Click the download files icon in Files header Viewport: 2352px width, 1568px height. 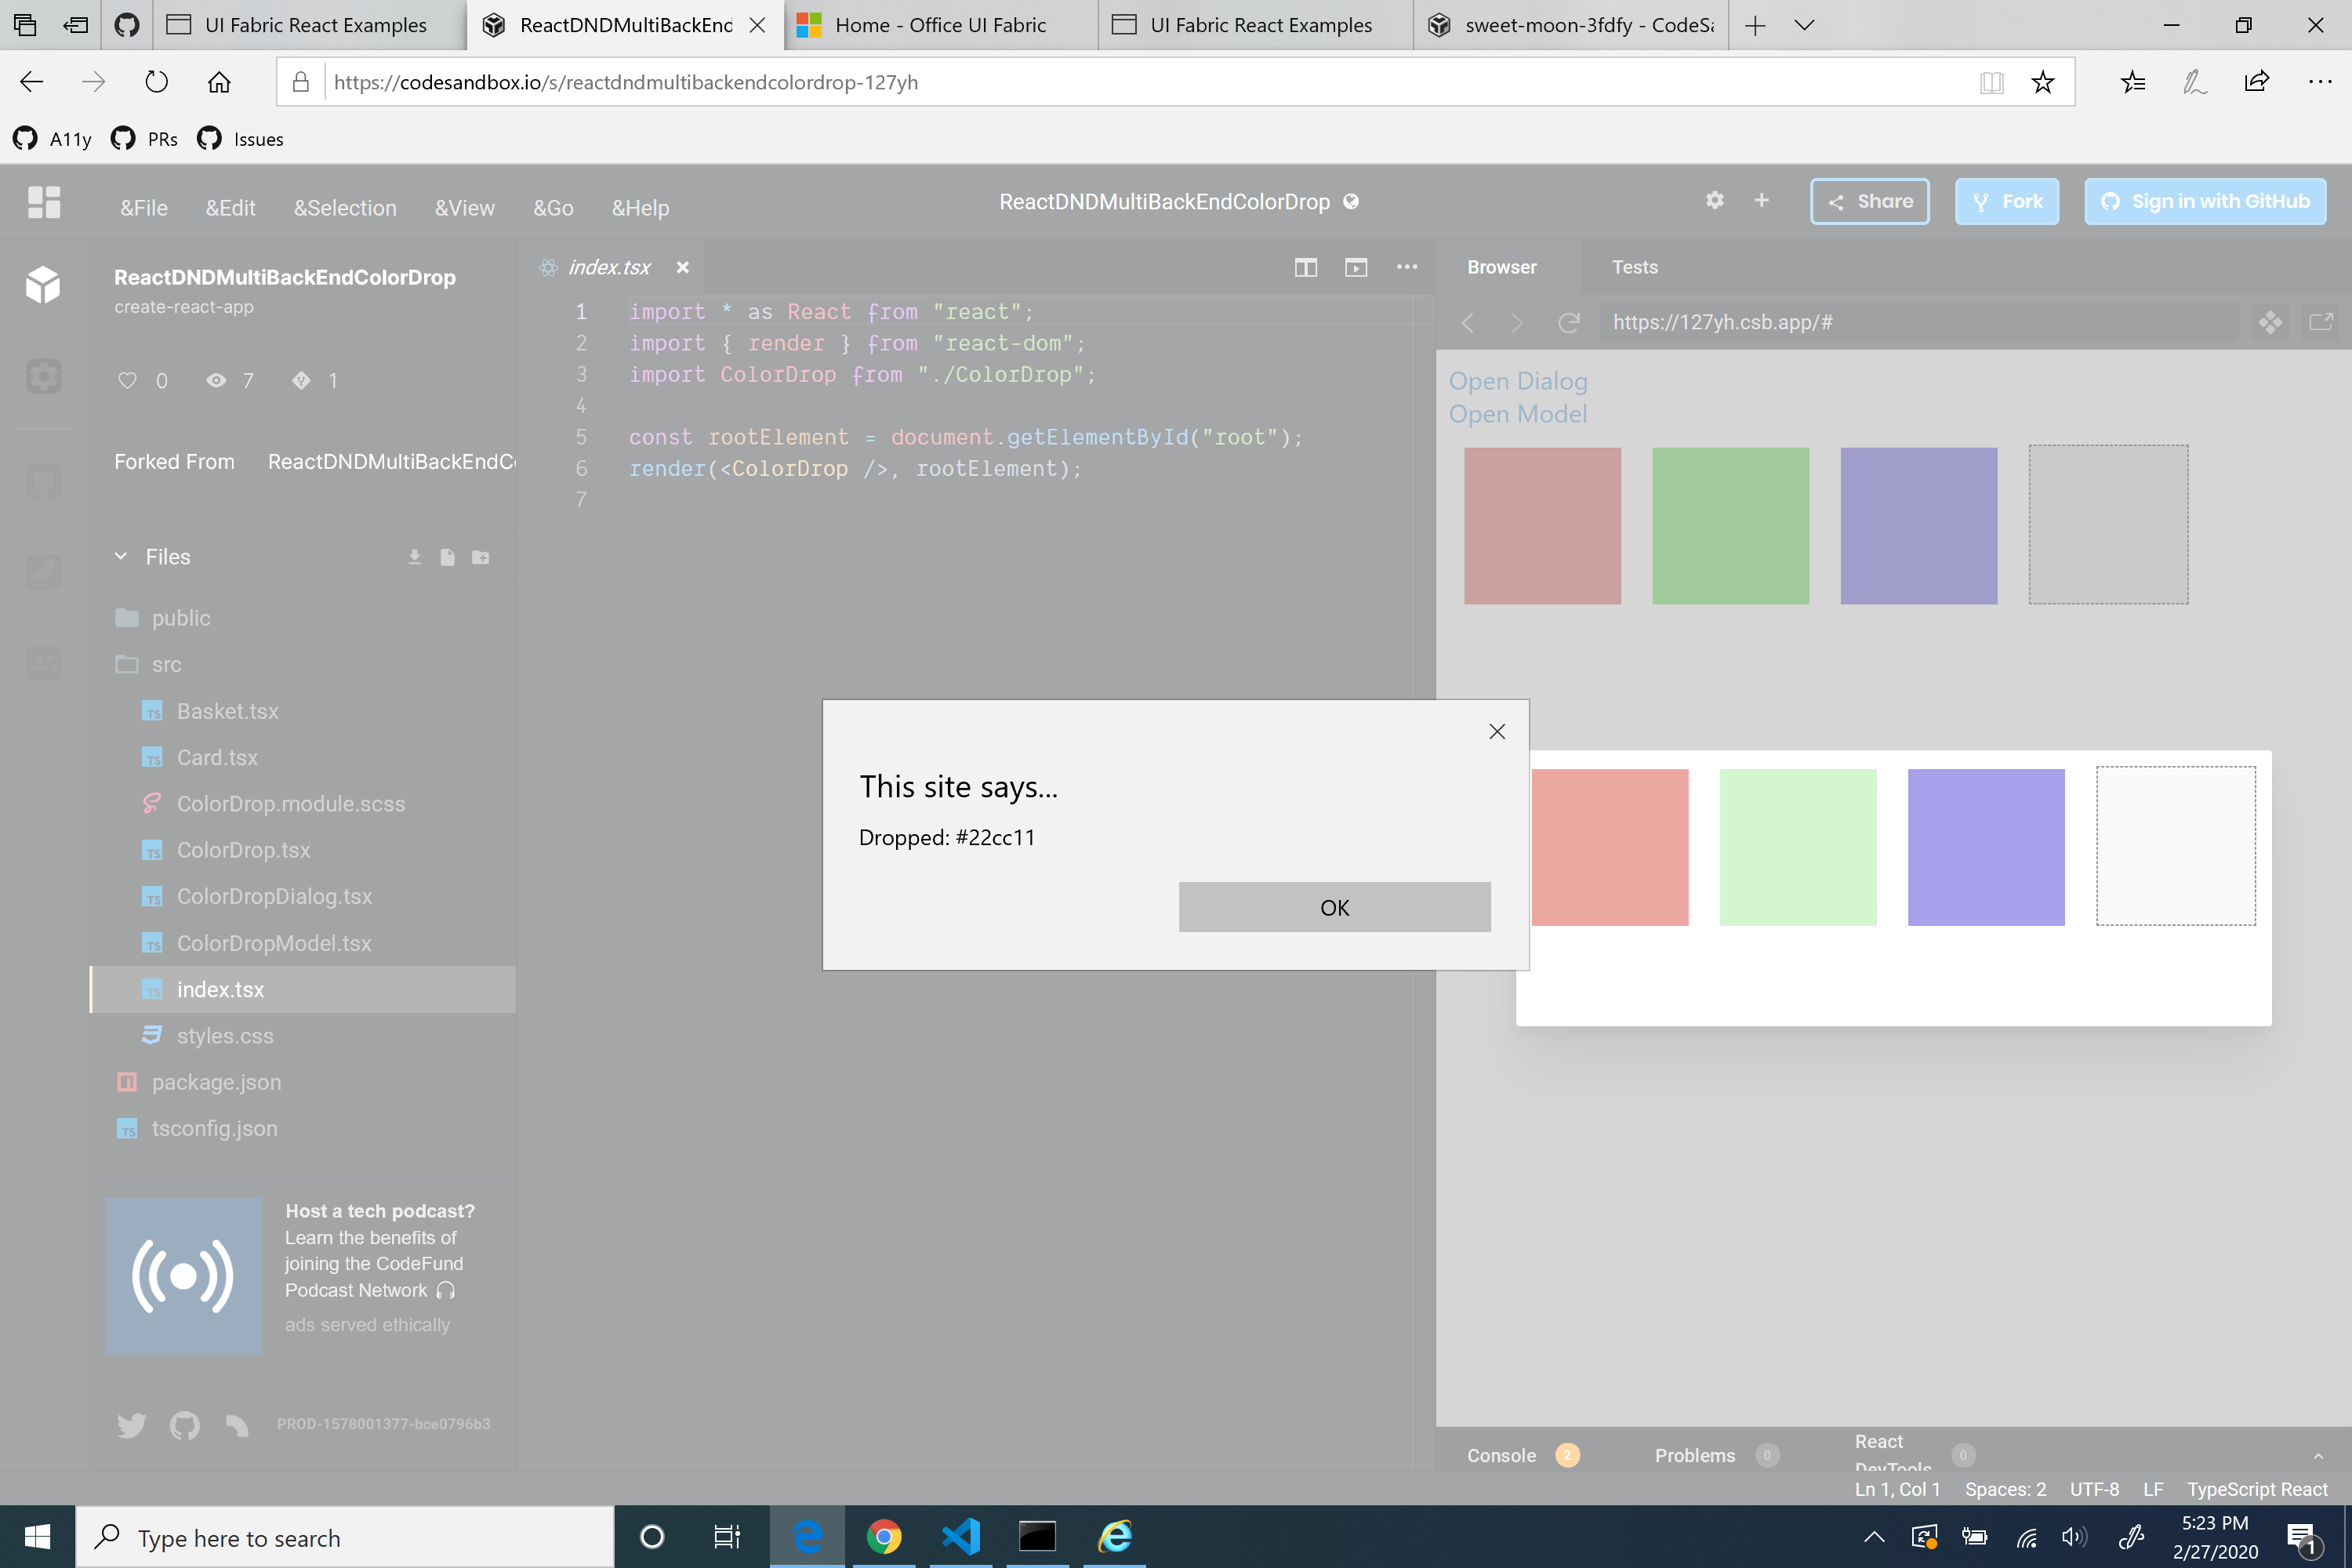[x=414, y=557]
